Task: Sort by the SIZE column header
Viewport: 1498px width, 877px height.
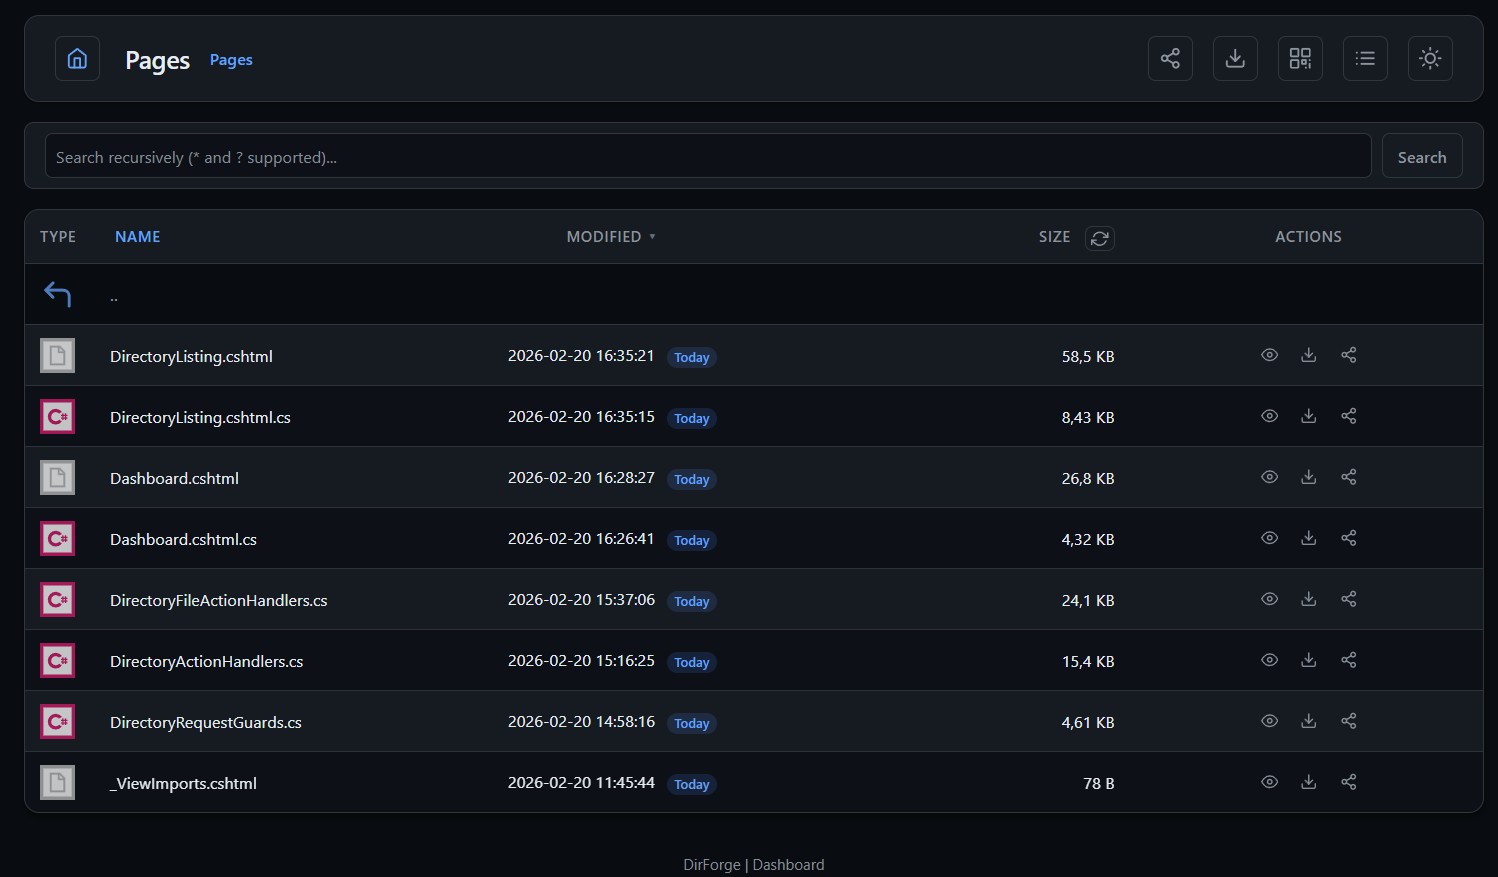Action: (x=1054, y=237)
